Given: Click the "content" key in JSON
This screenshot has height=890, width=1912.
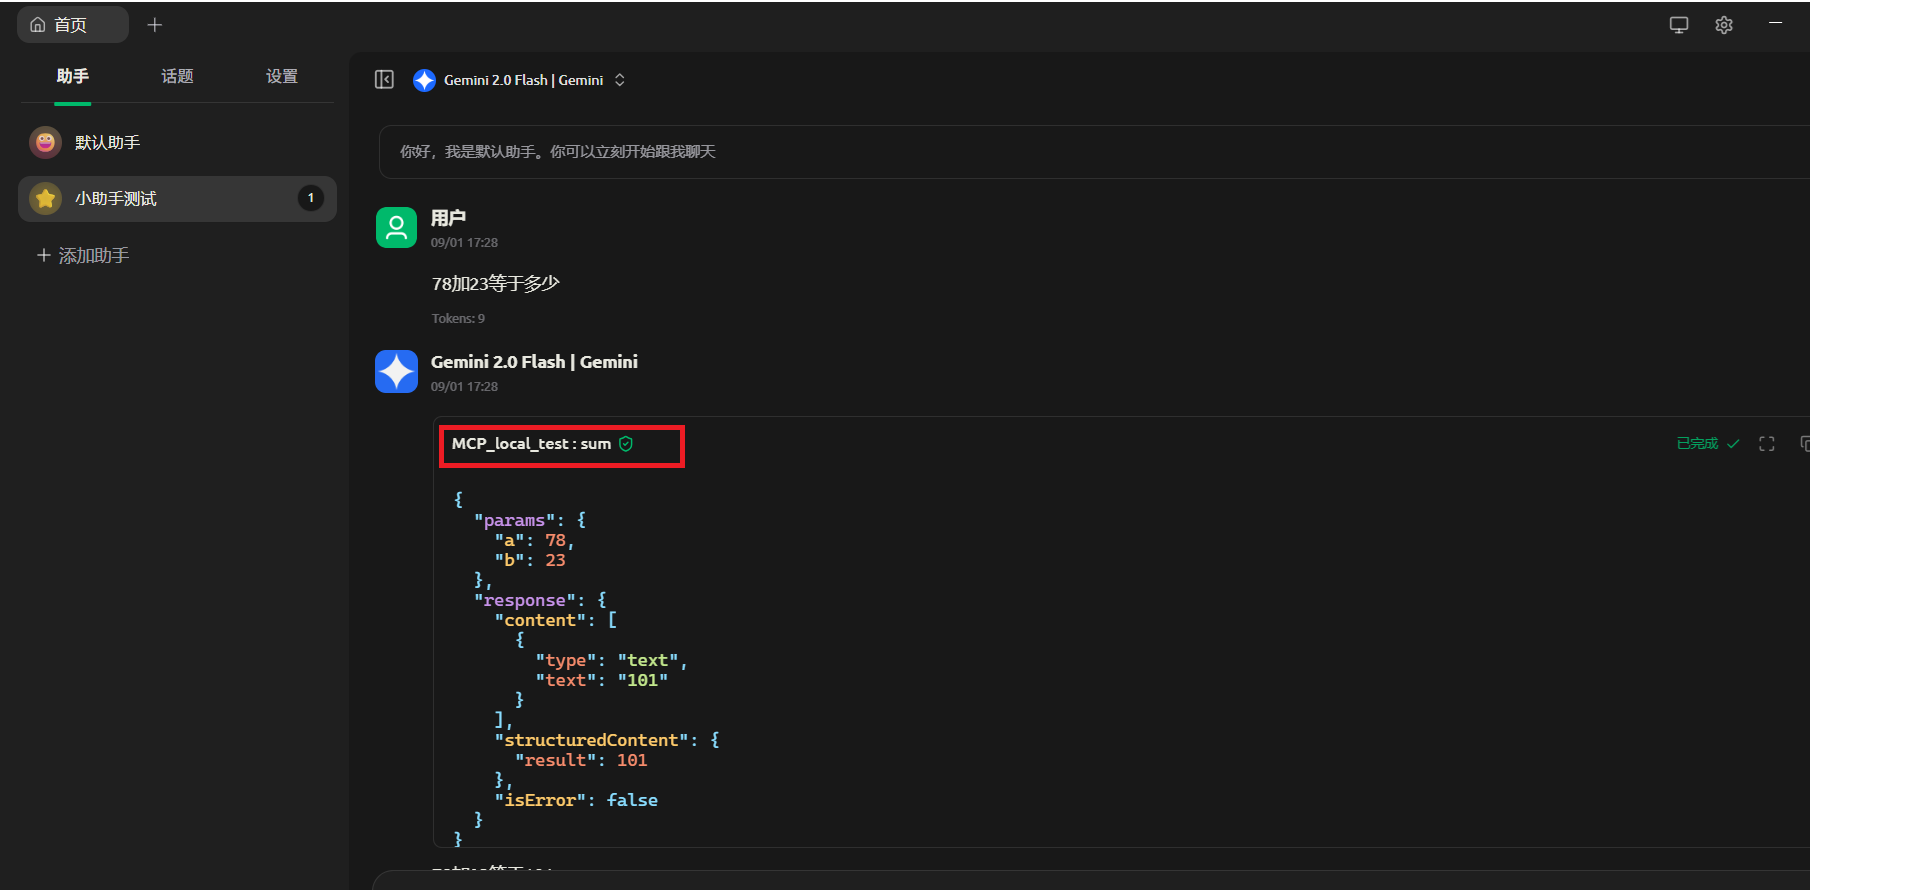Looking at the screenshot, I should (540, 620).
